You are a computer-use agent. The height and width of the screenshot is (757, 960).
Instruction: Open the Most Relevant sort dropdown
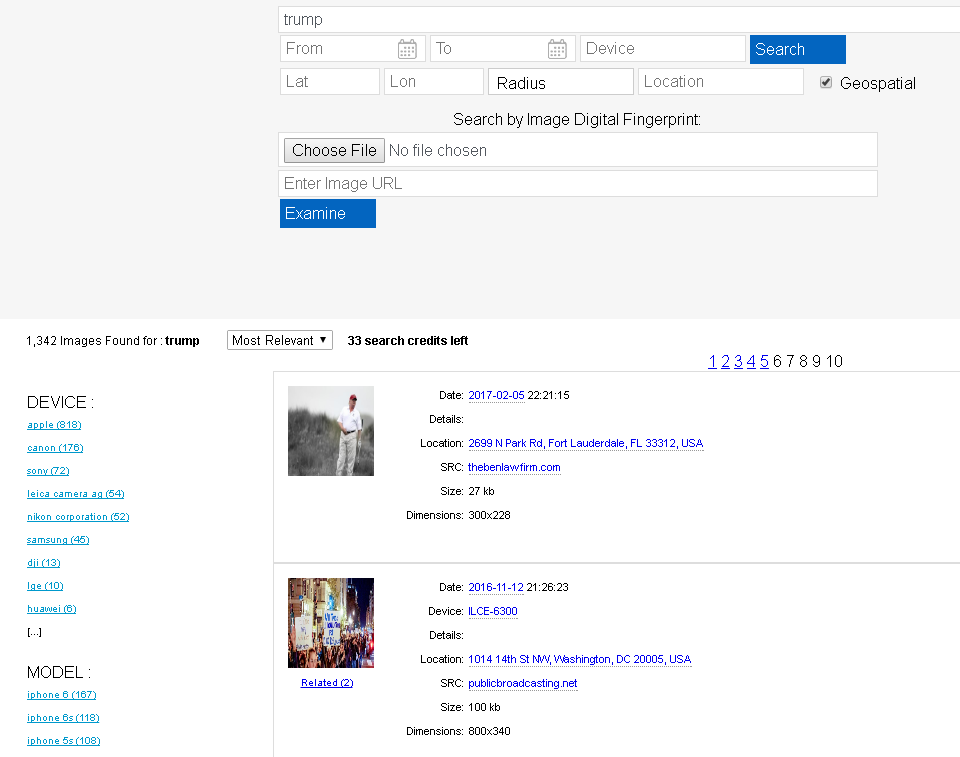[279, 340]
